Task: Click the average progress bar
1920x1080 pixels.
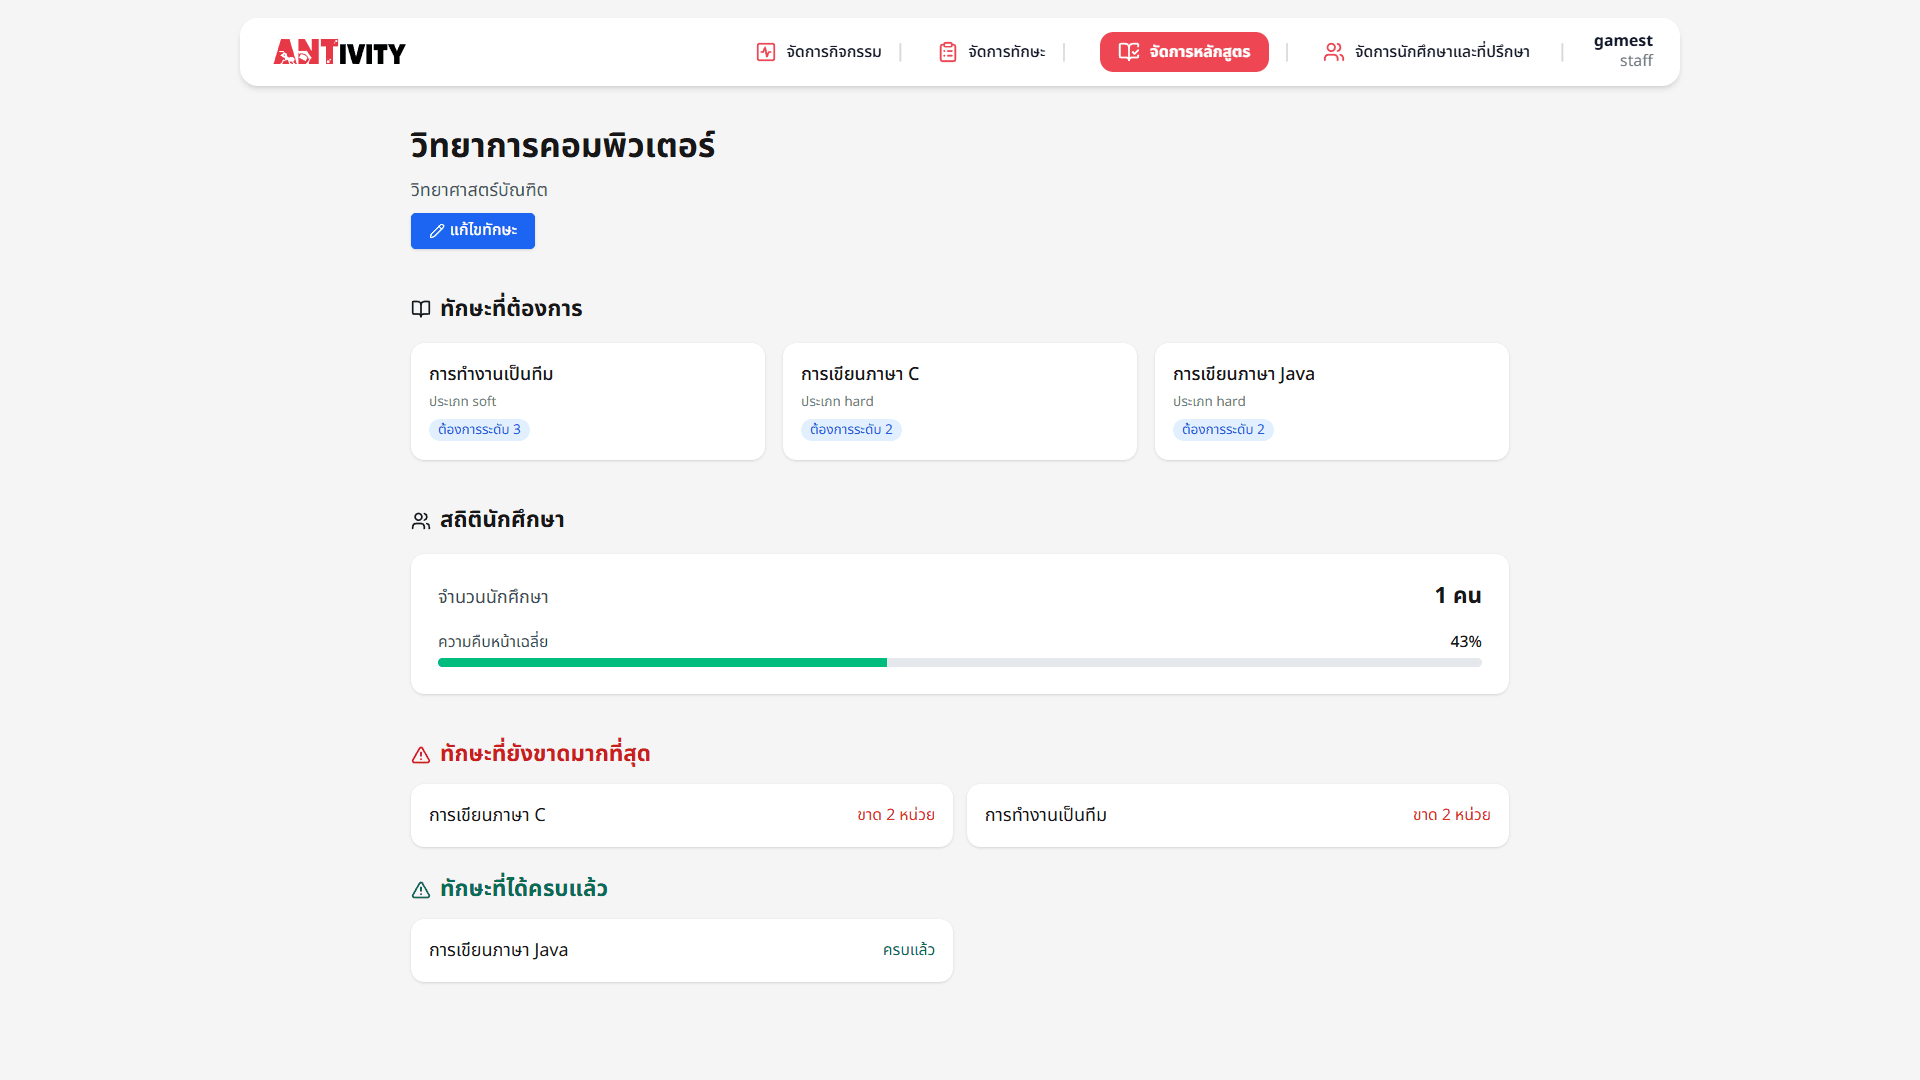Action: [959, 662]
